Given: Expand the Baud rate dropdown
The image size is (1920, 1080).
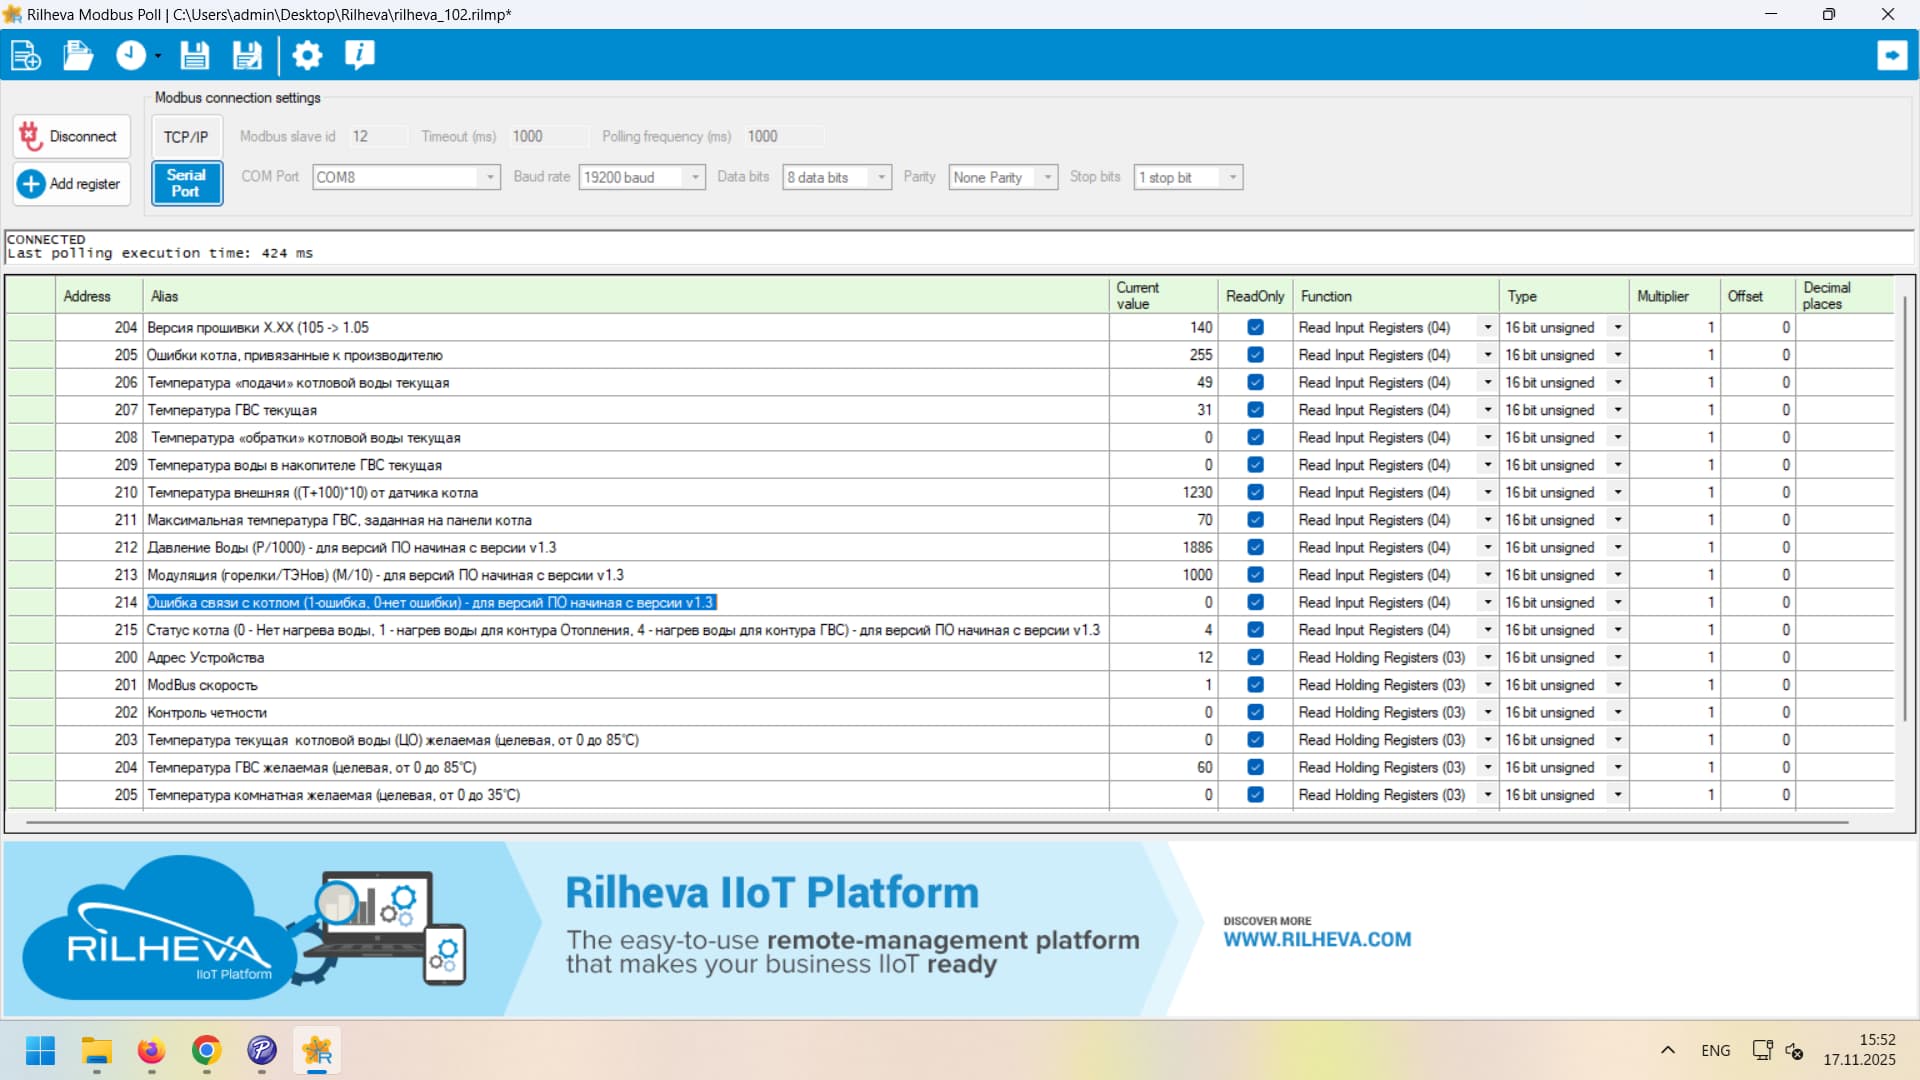Looking at the screenshot, I should (695, 177).
